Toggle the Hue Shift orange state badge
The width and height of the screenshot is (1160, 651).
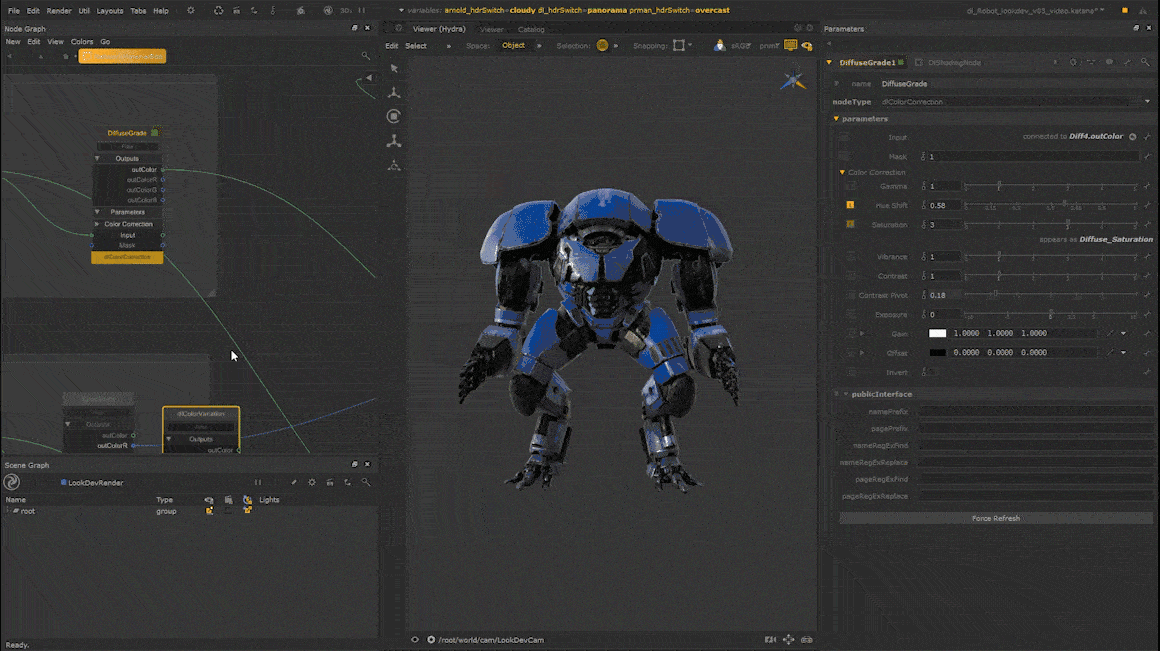tap(850, 205)
